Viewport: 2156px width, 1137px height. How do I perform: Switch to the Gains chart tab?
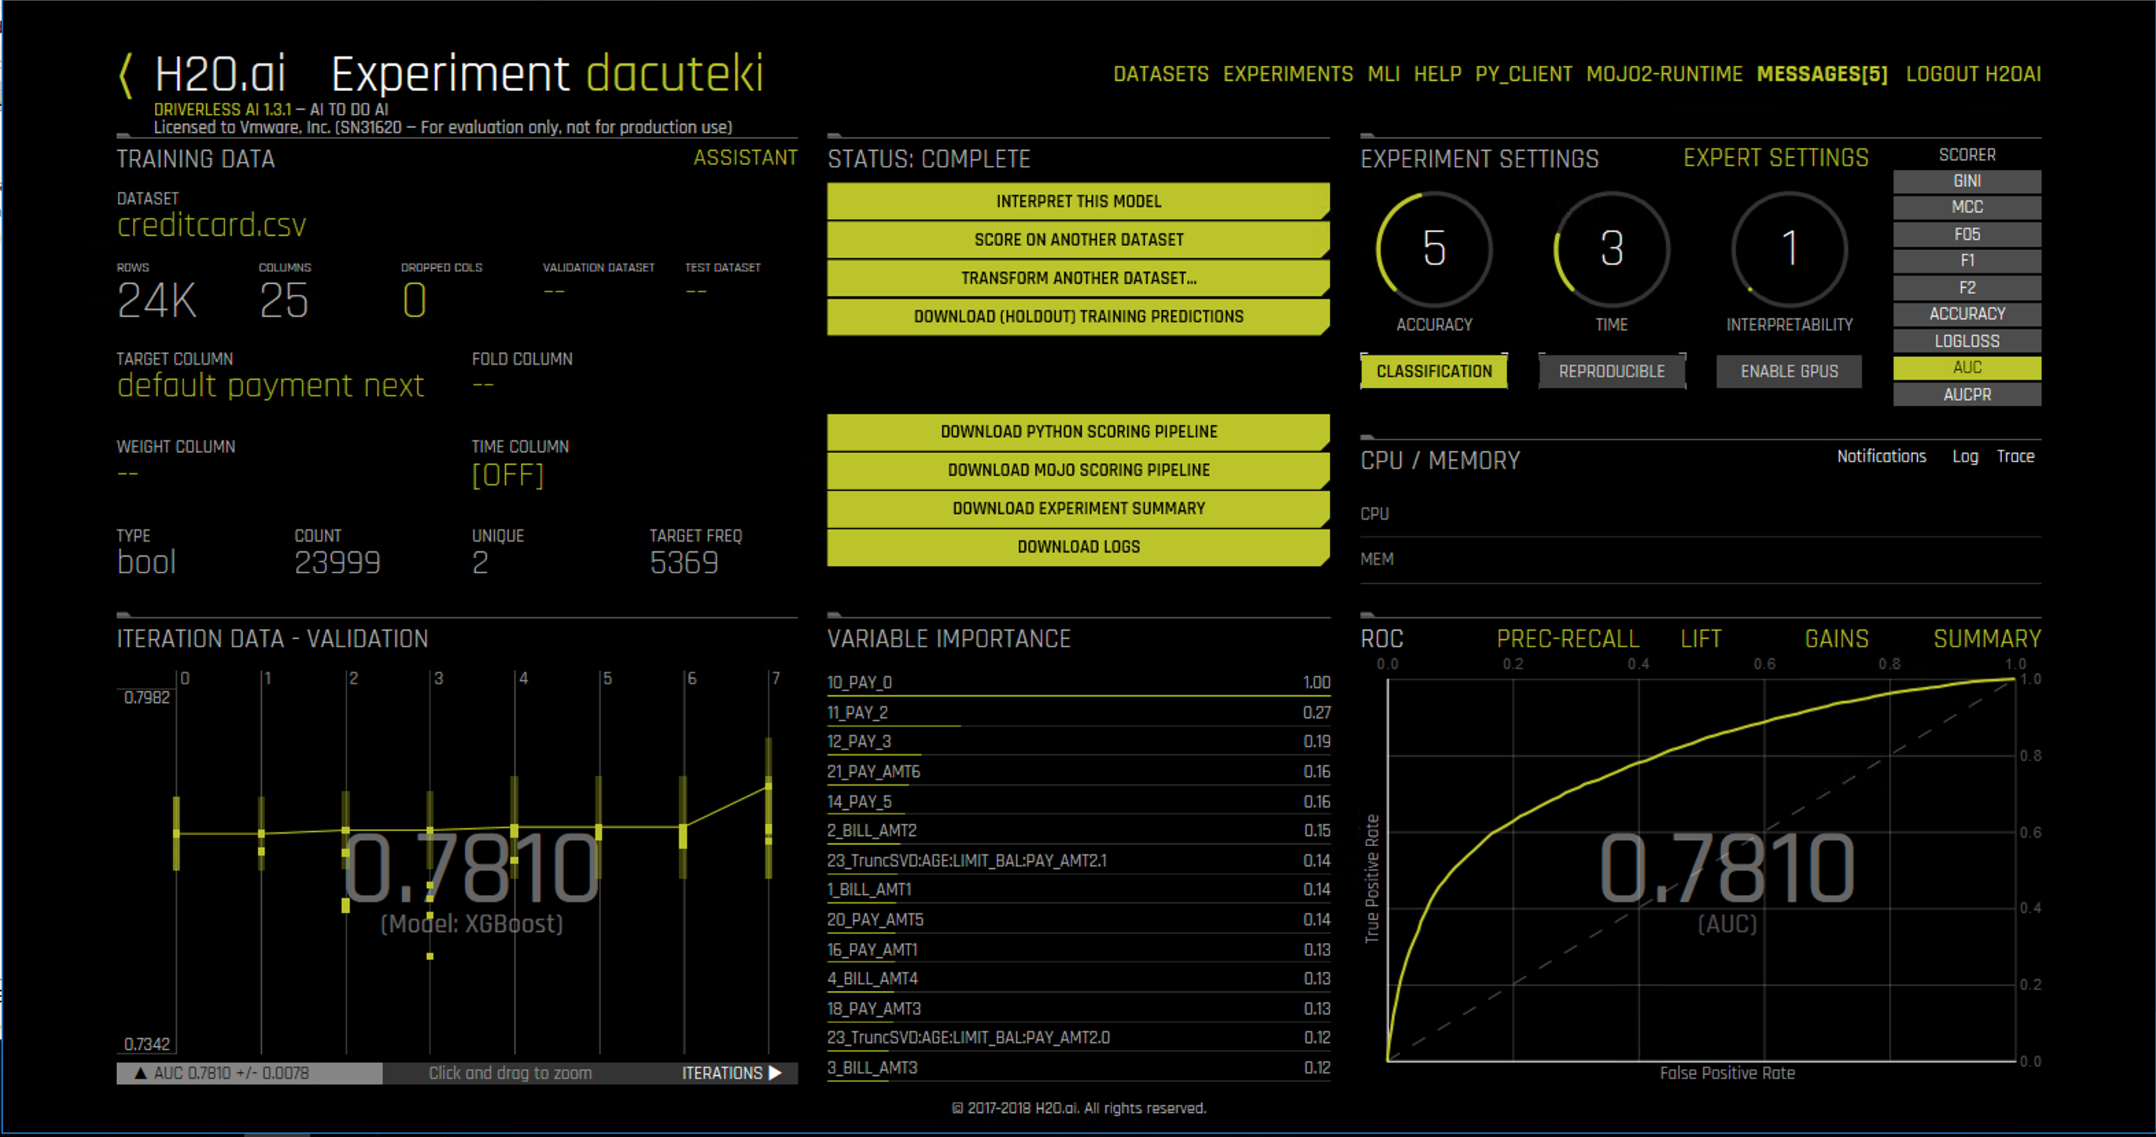[1836, 639]
